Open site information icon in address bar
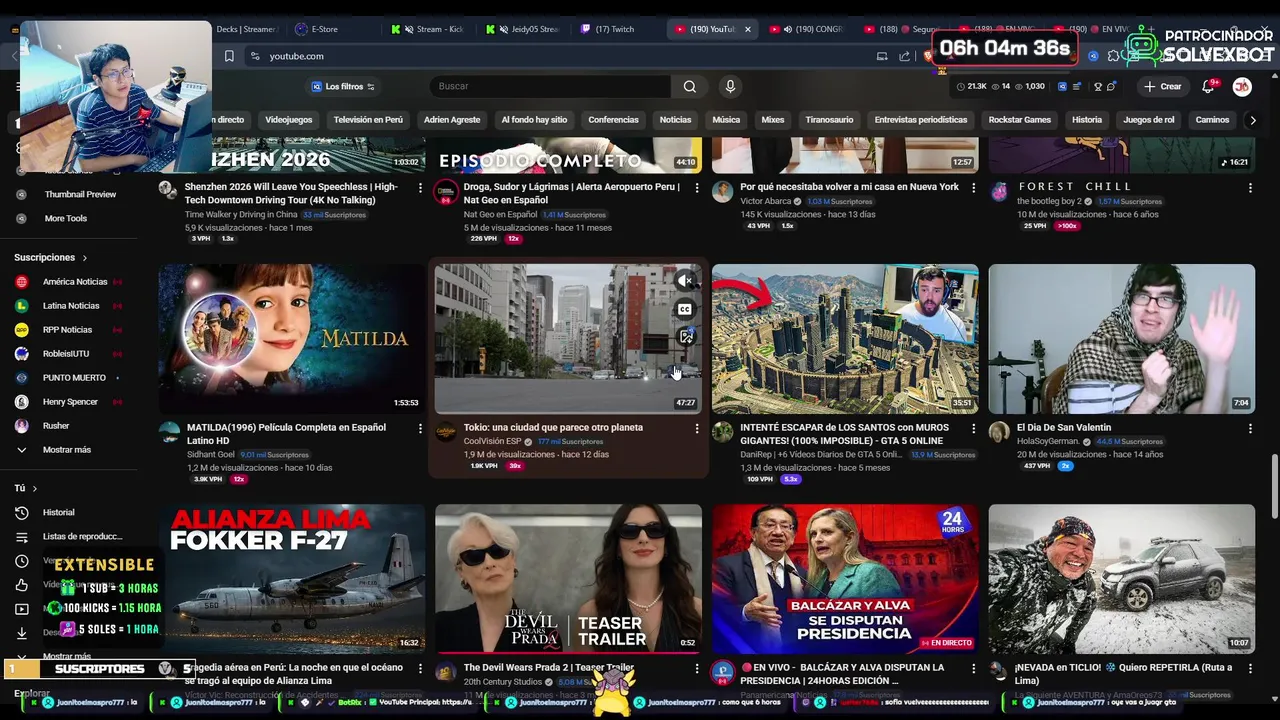The image size is (1280, 720). (255, 56)
